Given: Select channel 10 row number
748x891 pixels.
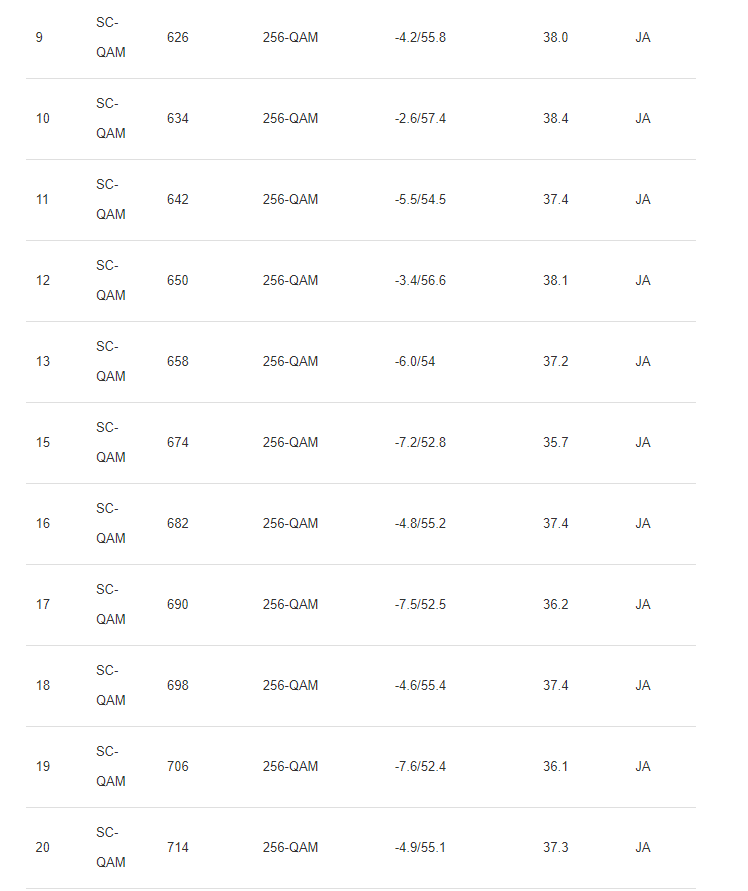Looking at the screenshot, I should coord(43,118).
